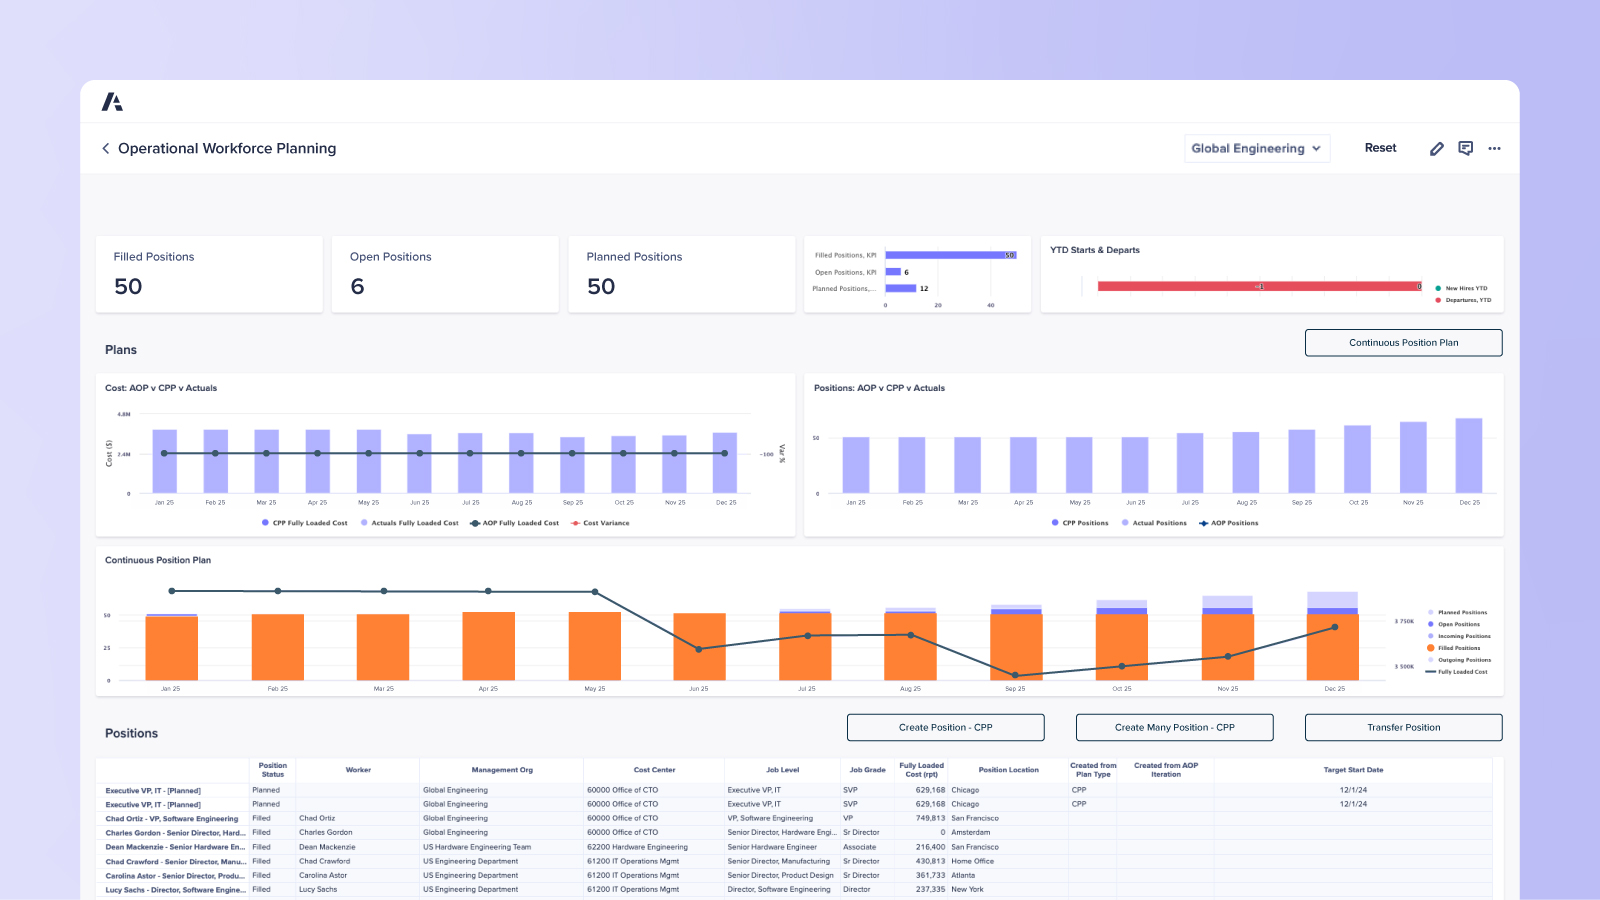The image size is (1600, 900).
Task: Click the Transfer Position button
Action: pyautogui.click(x=1403, y=727)
